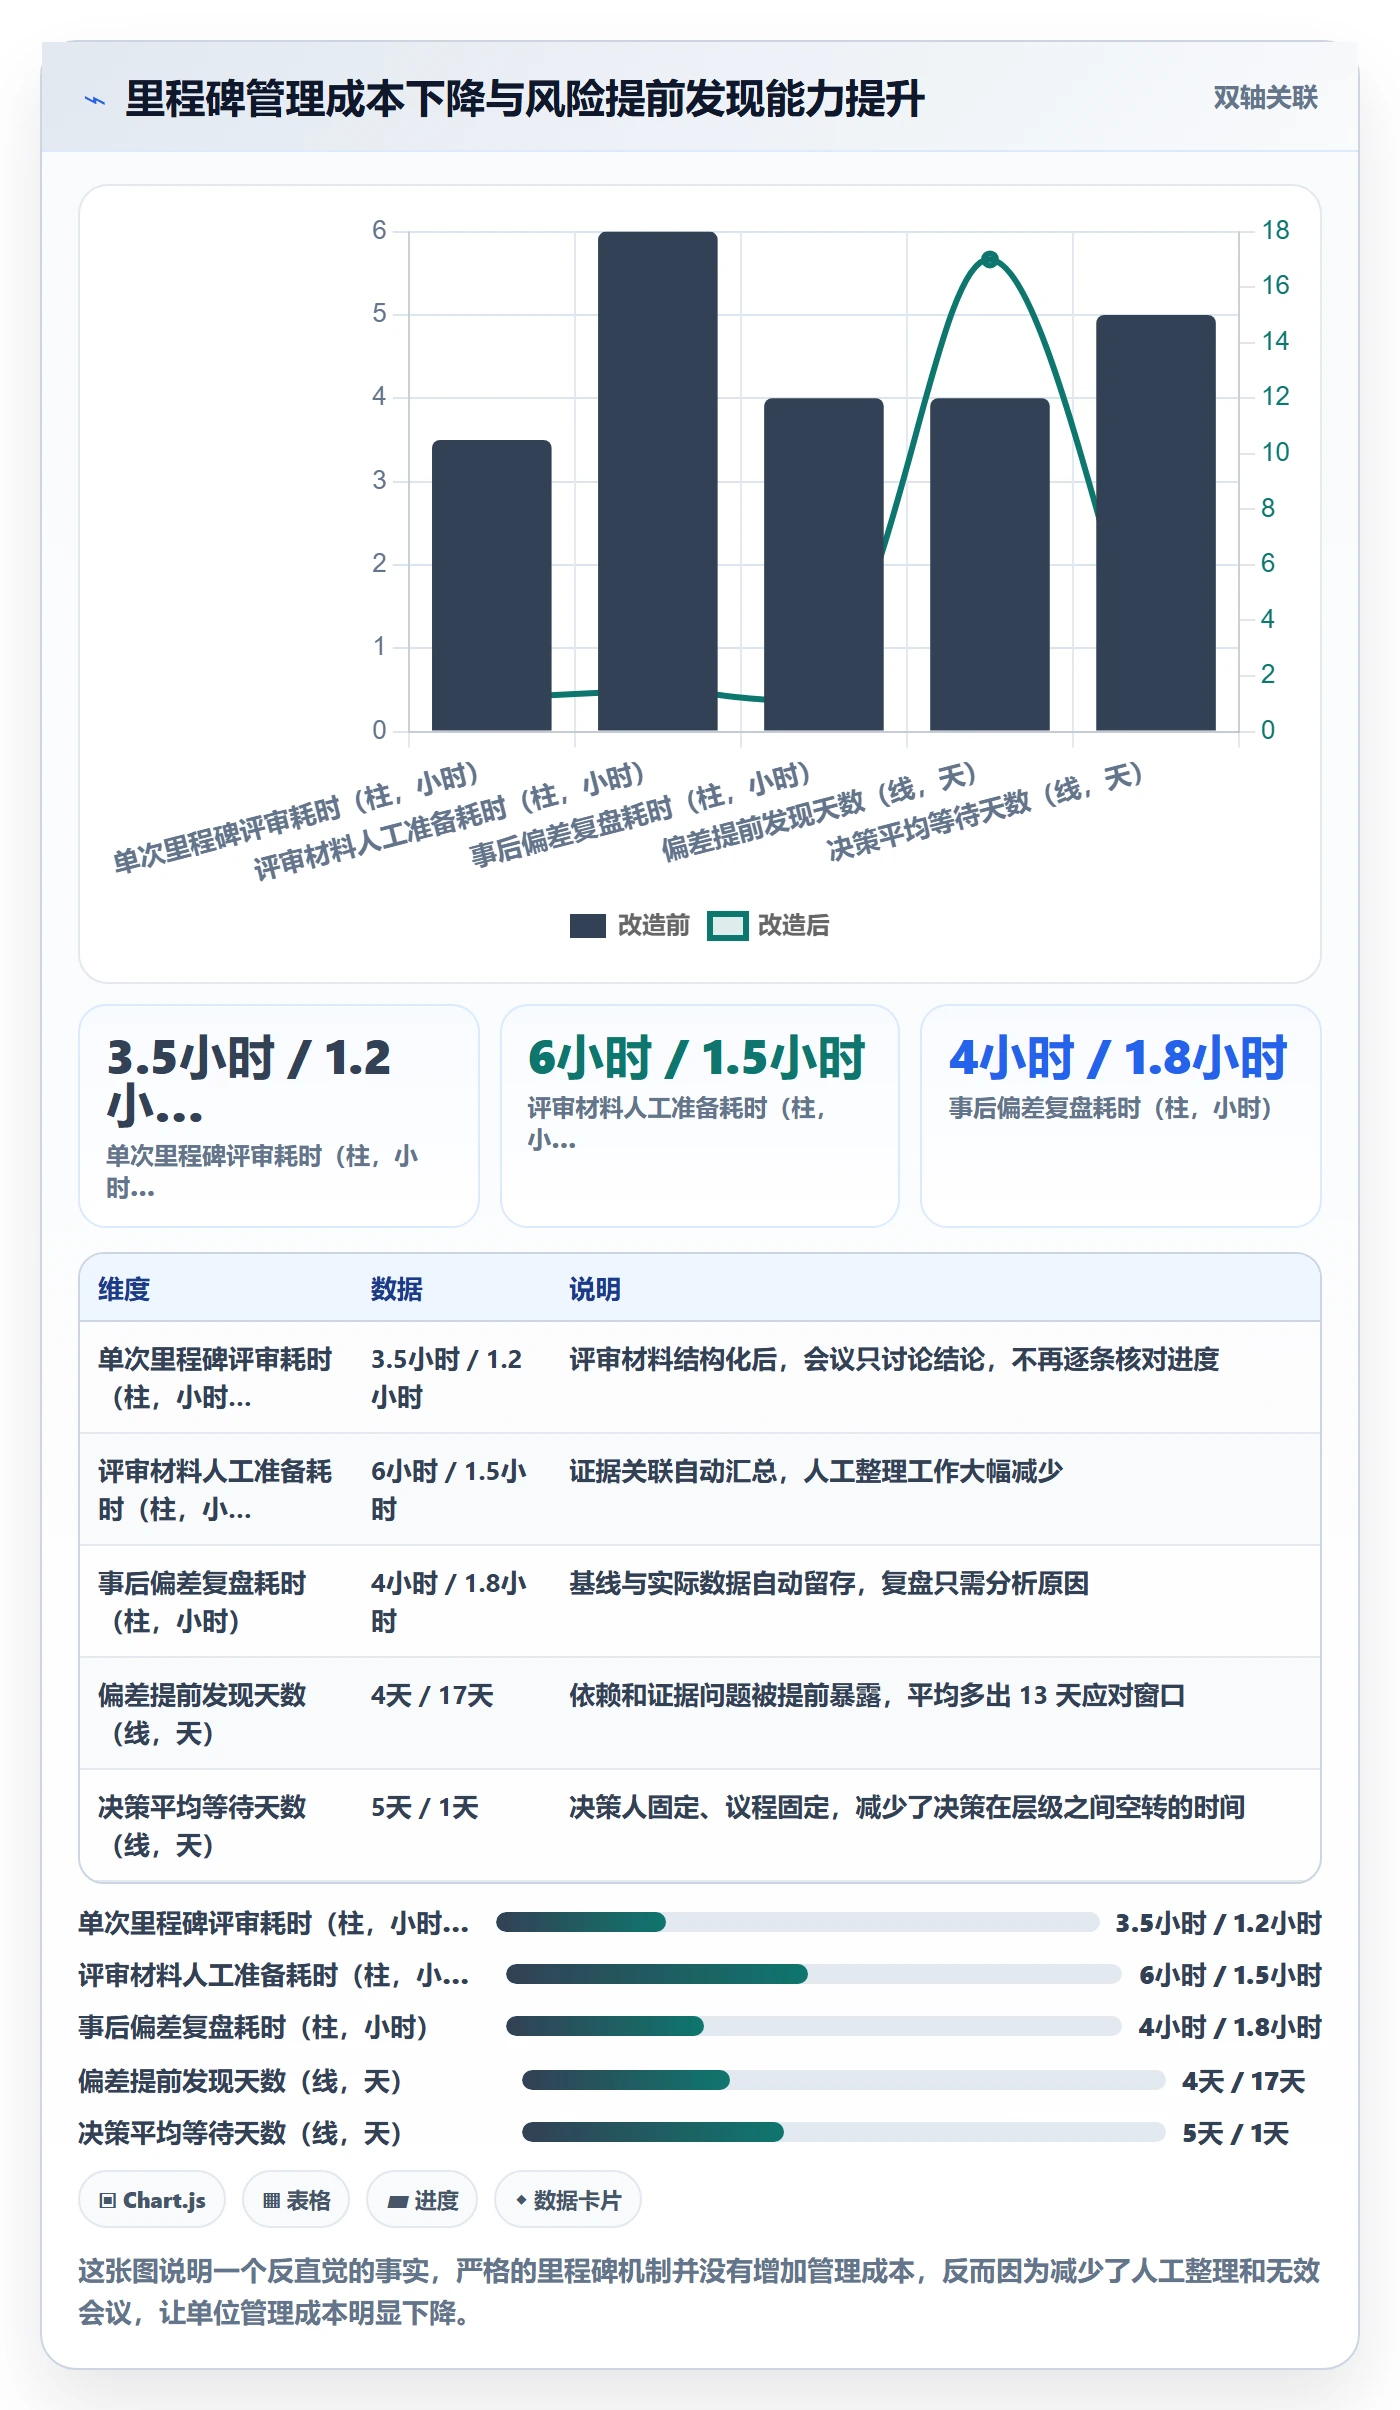Click the tallest bar in the chart
Image resolution: width=1400 pixels, height=2410 pixels.
pos(658,481)
